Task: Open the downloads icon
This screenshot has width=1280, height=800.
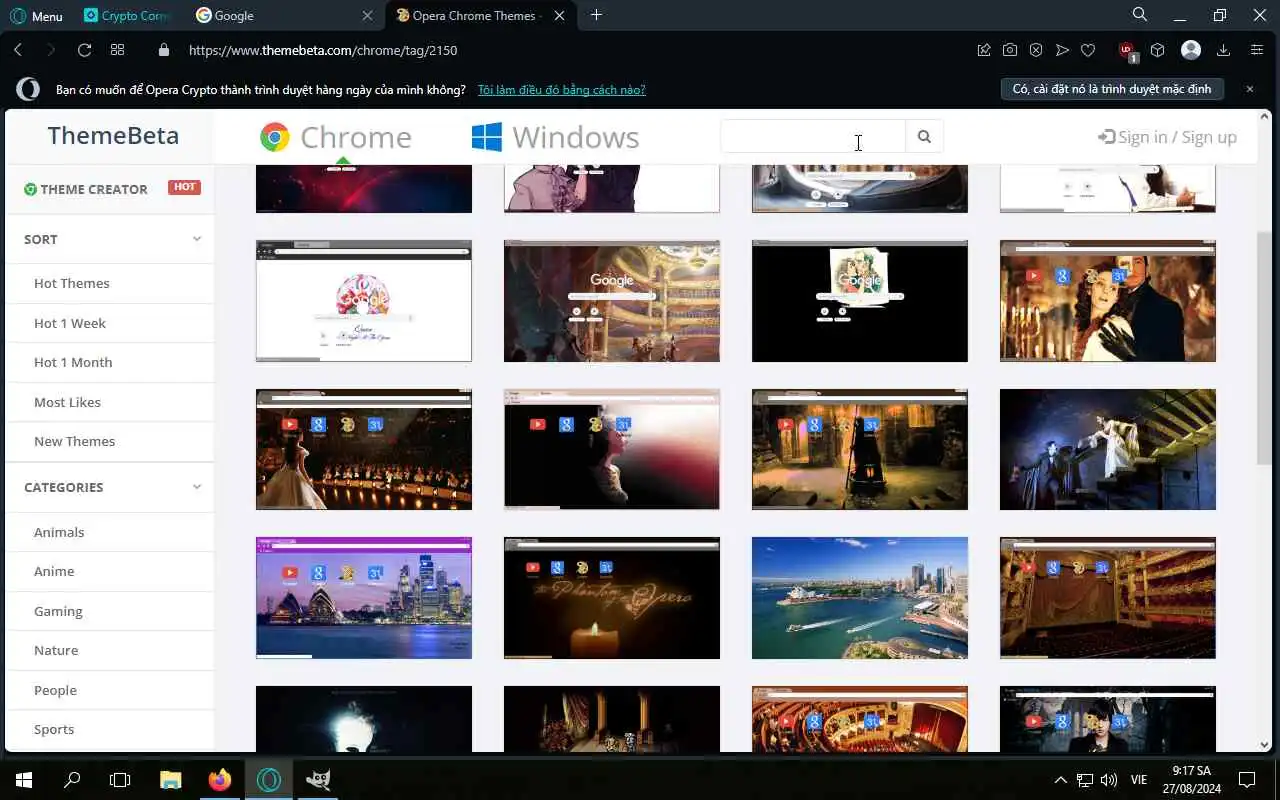Action: point(1222,50)
